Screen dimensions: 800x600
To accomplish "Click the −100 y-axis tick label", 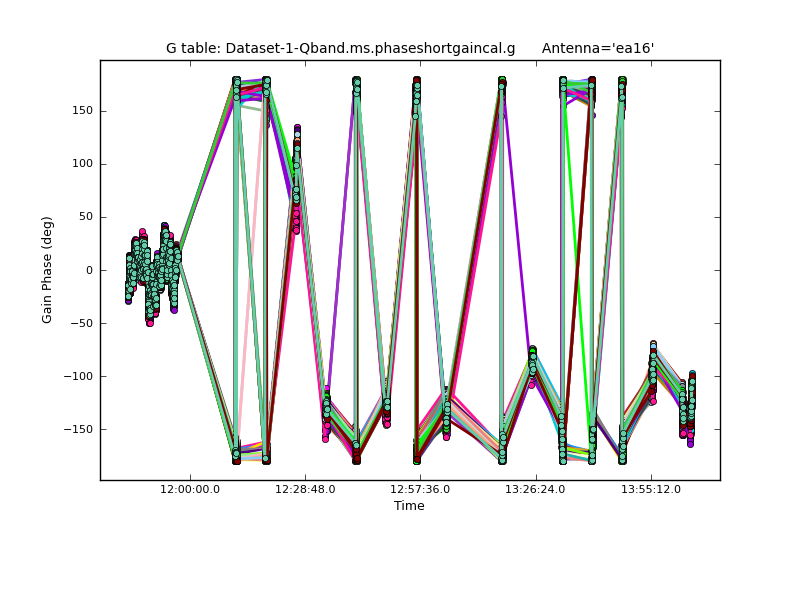I will 77,376.
